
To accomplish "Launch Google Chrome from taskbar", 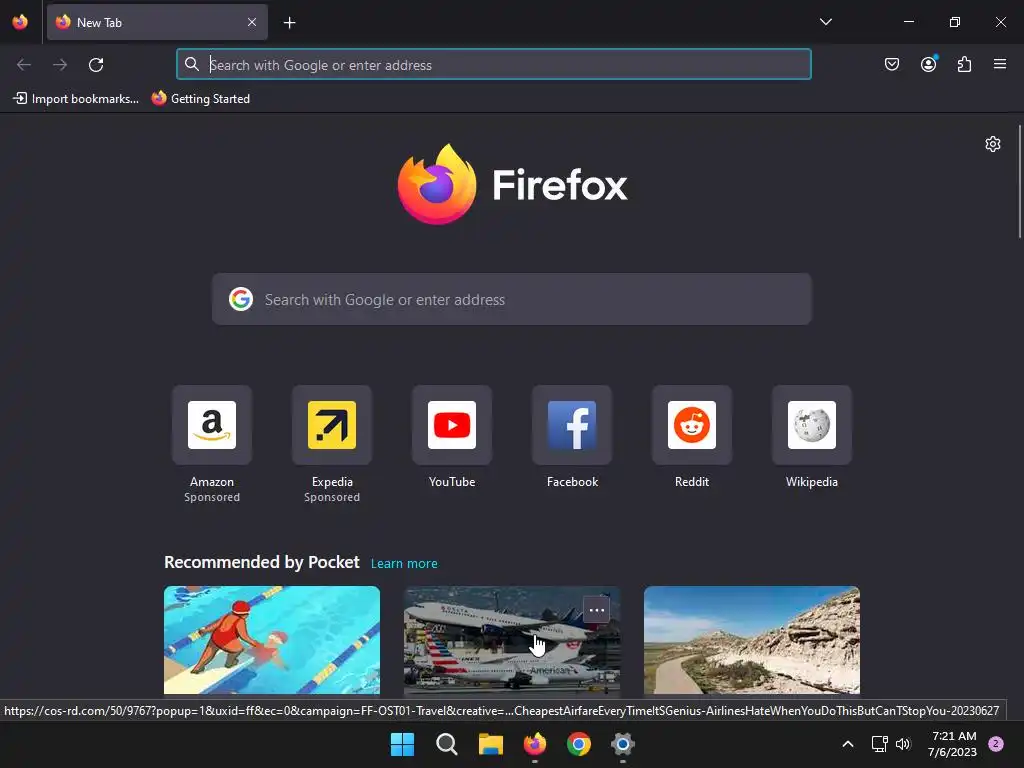I will [x=579, y=744].
